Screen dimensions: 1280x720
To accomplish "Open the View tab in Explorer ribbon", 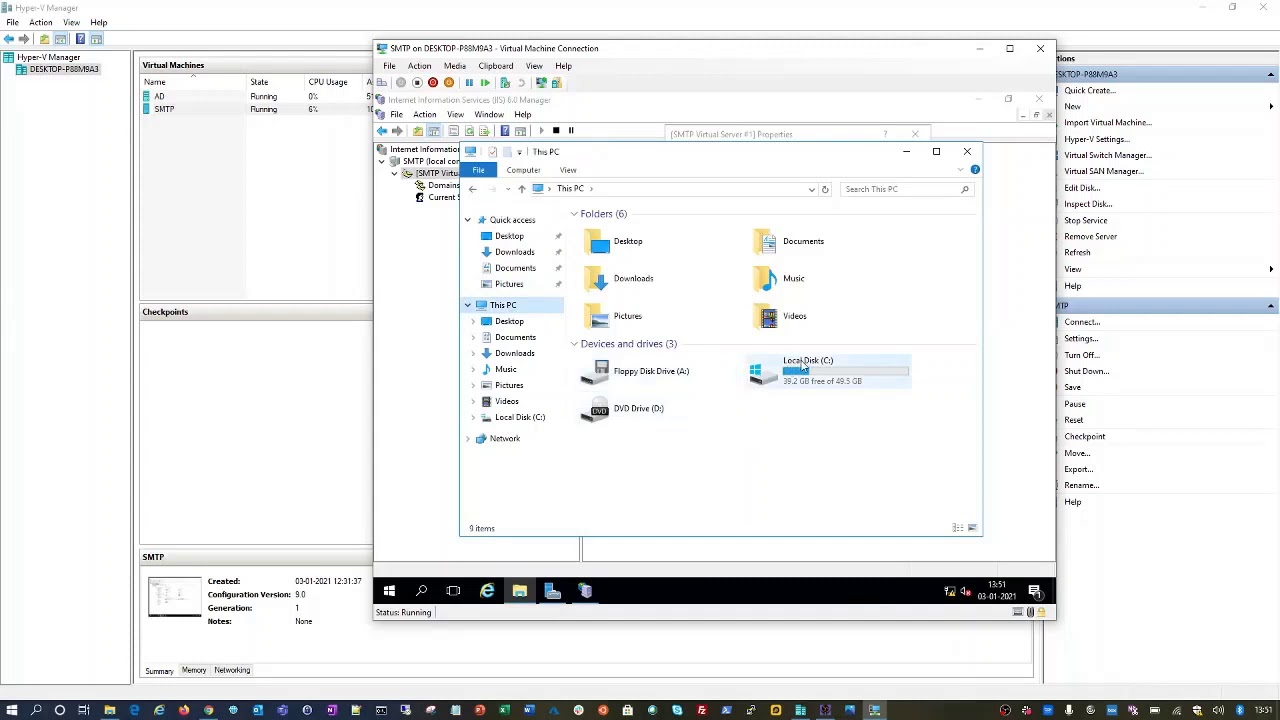I will 568,170.
